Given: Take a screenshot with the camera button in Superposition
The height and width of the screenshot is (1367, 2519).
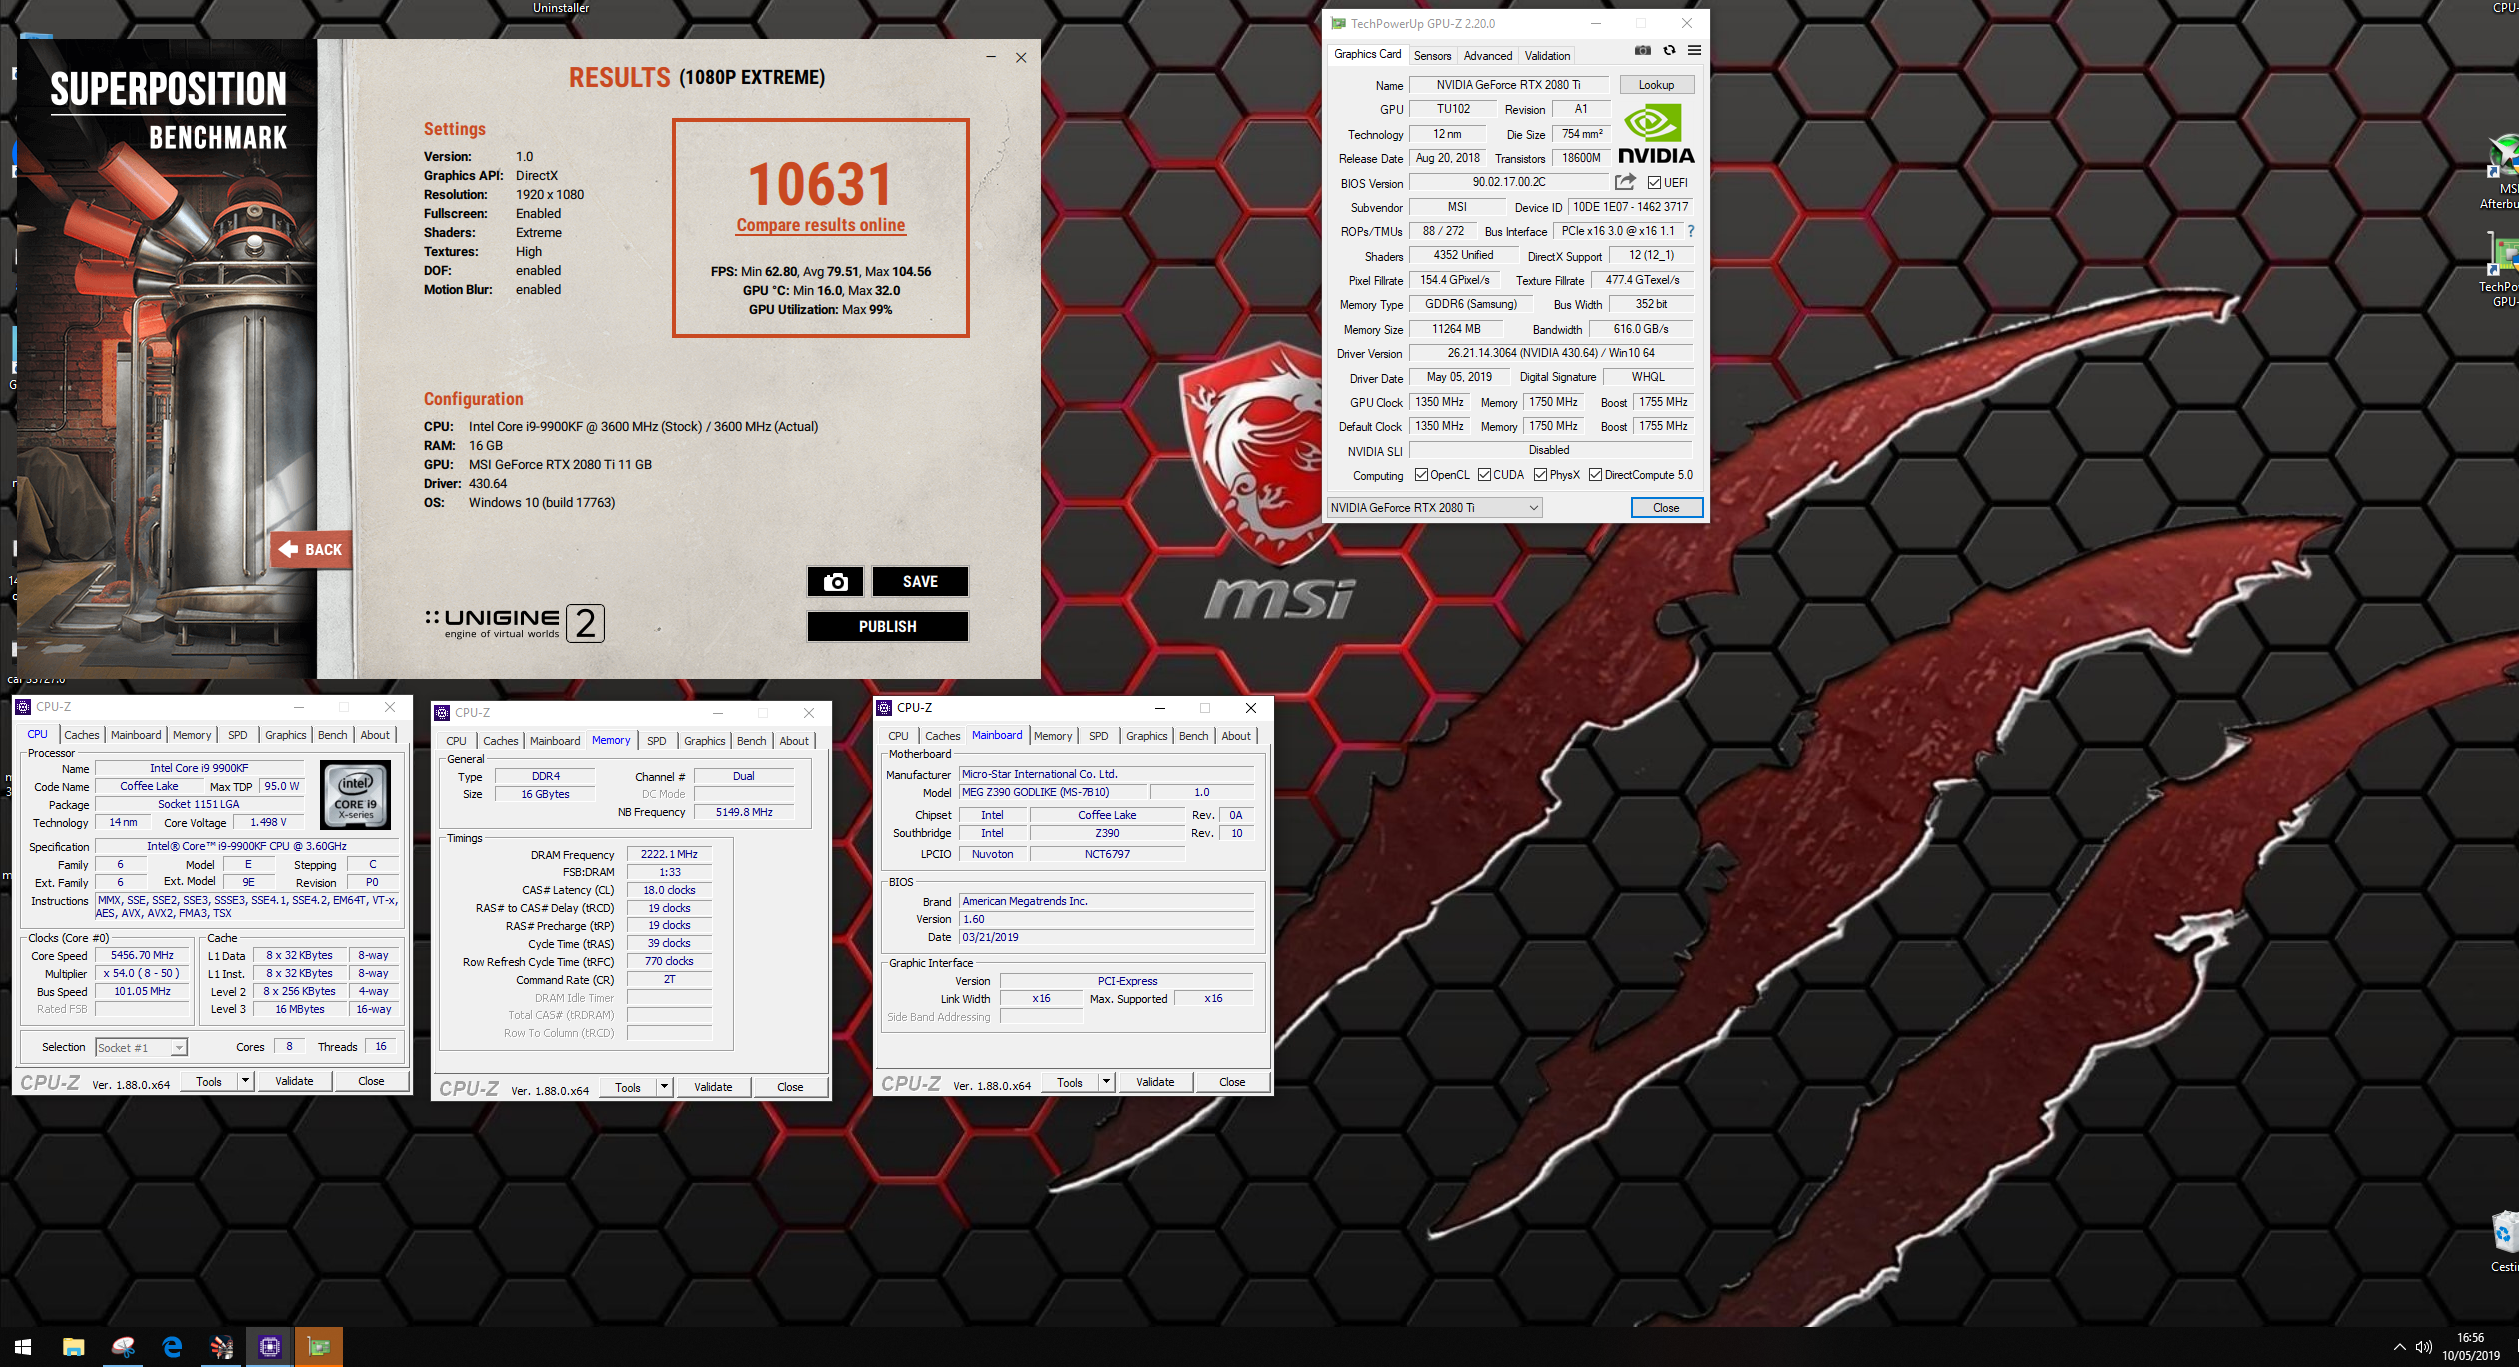Looking at the screenshot, I should 835,582.
